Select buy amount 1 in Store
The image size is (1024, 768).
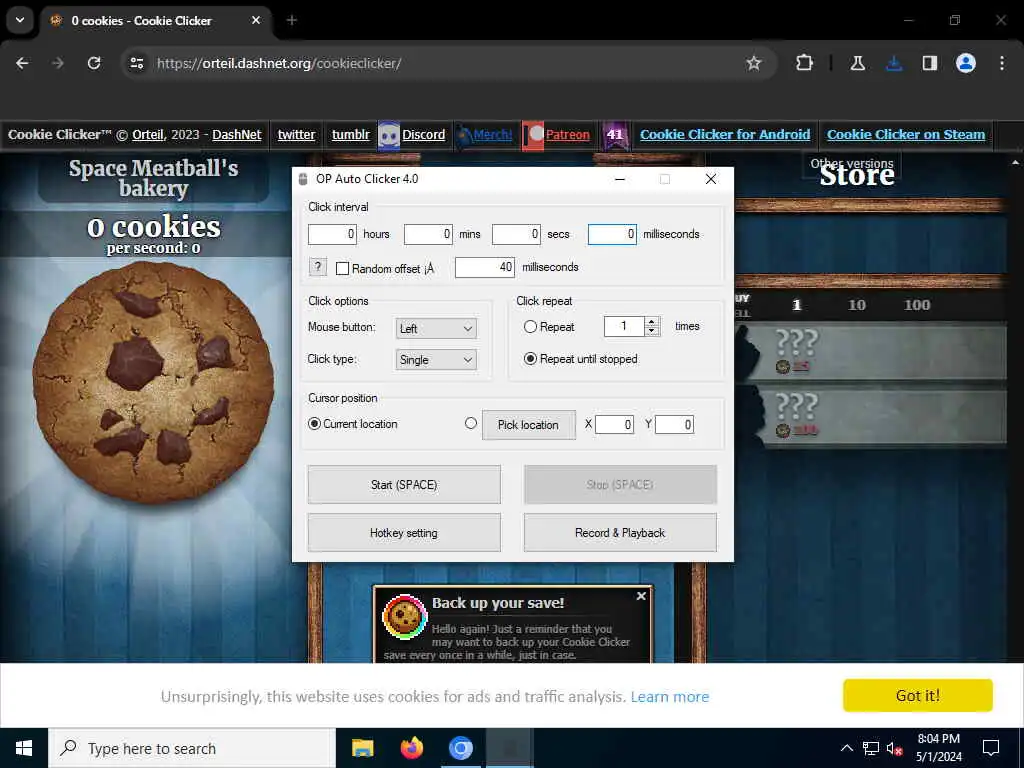coord(796,305)
